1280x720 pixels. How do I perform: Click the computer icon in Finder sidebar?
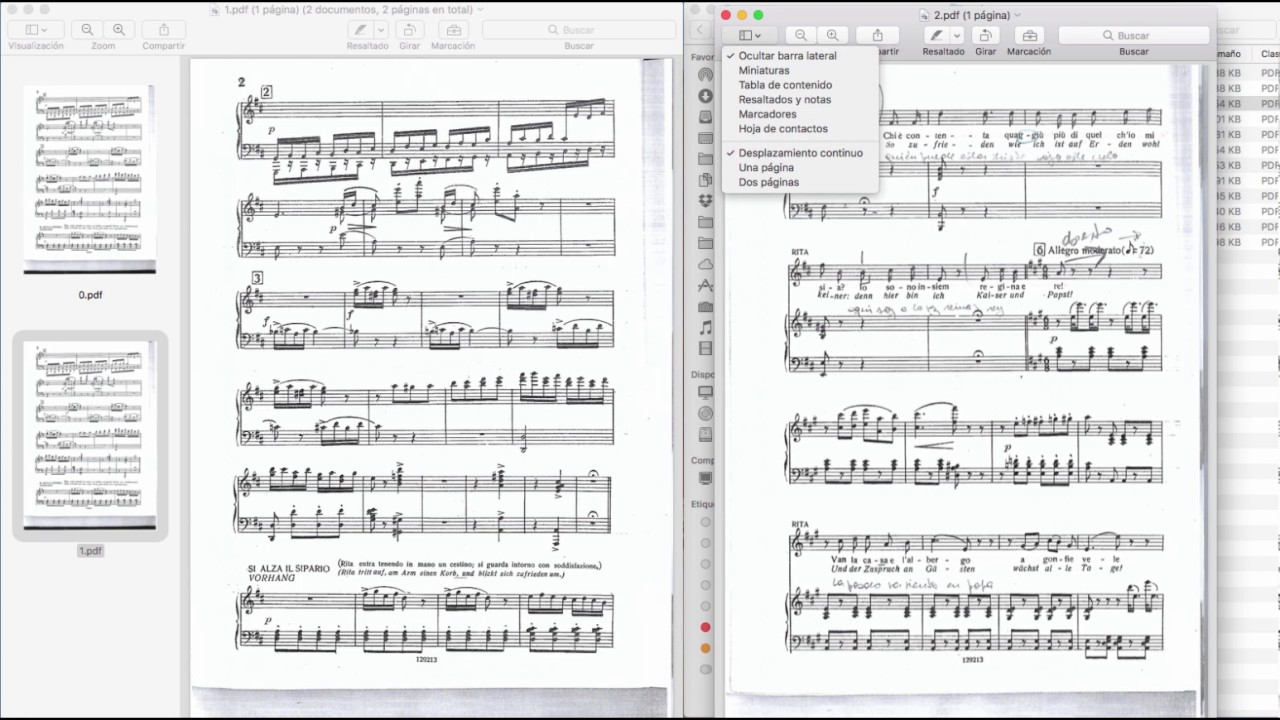coord(706,479)
